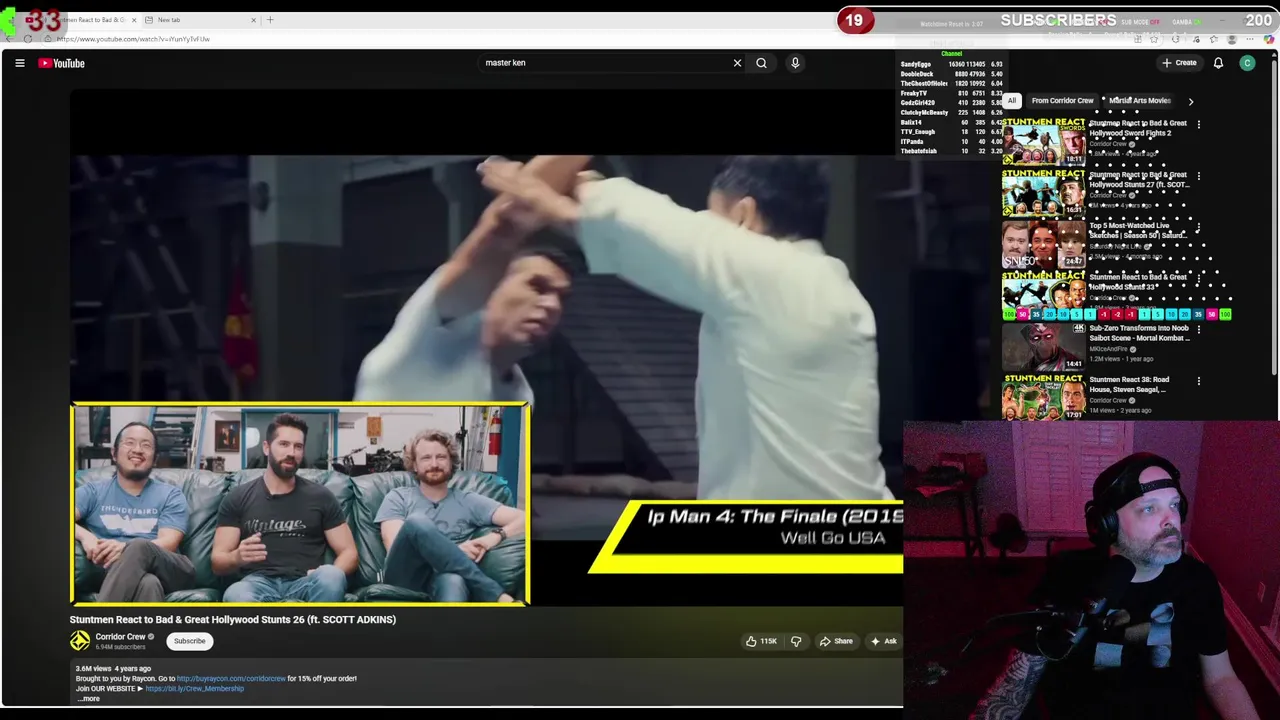Switch to the Stuntmen React browser tab

[x=80, y=20]
